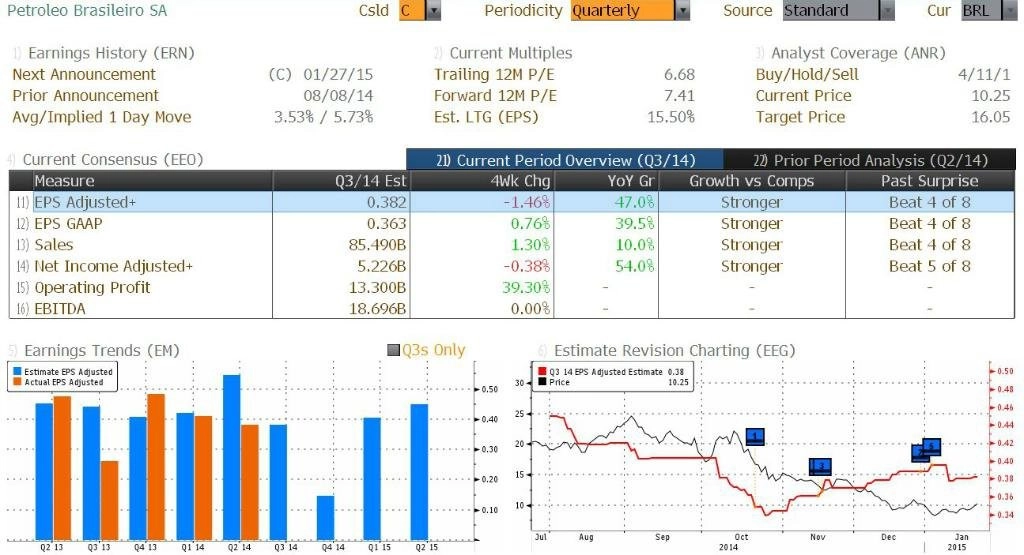Screen dimensions: 1024x555
Task: Click the blue Estimate EPS Adjusted legend swatch
Action: 17,372
